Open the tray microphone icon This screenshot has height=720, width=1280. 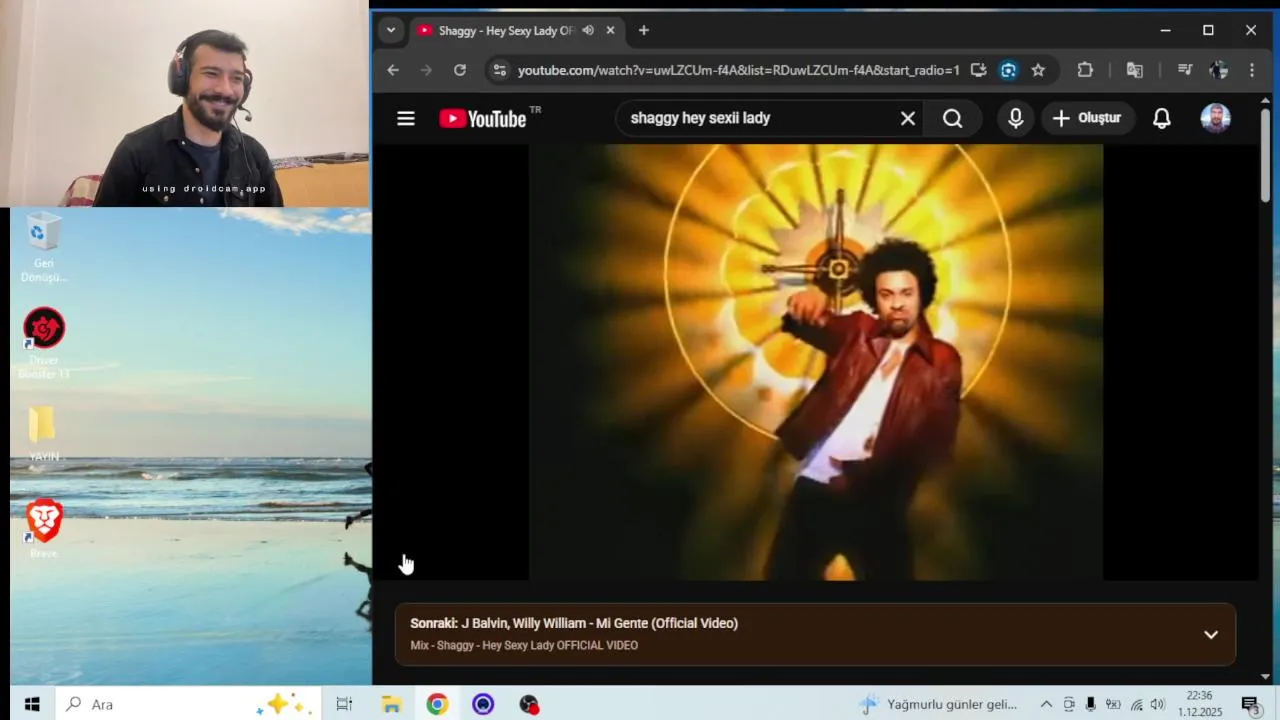pyautogui.click(x=1091, y=704)
